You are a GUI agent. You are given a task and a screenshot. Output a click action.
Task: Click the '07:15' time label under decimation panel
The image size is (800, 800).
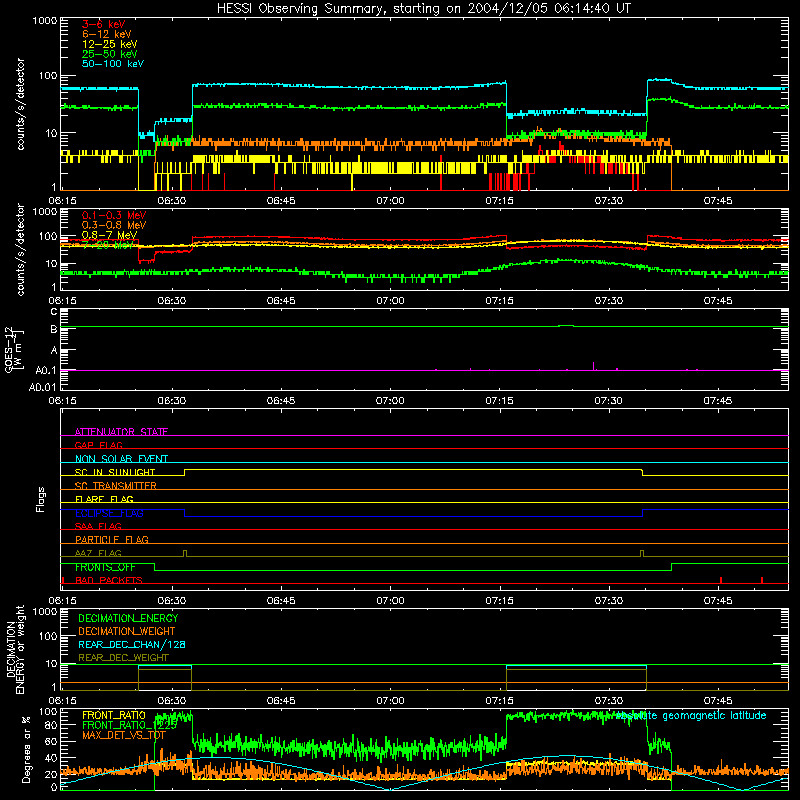point(499,701)
